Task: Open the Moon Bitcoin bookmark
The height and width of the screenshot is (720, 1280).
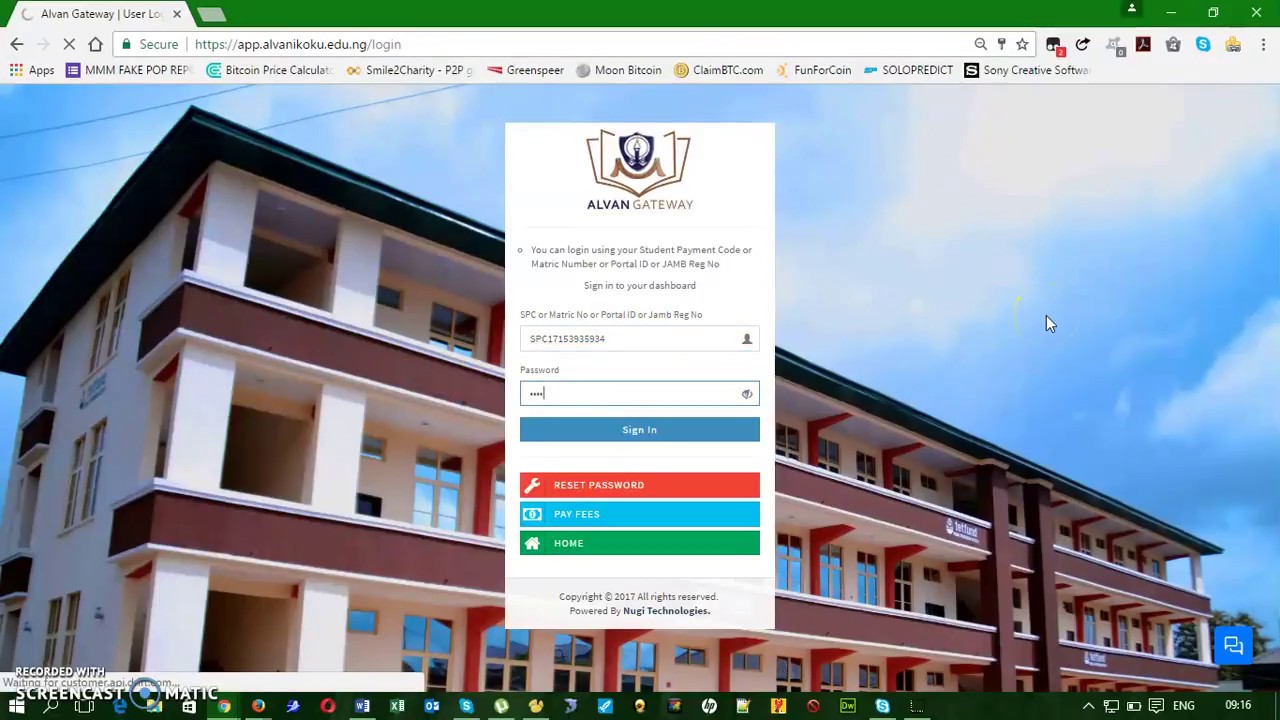Action: [619, 70]
